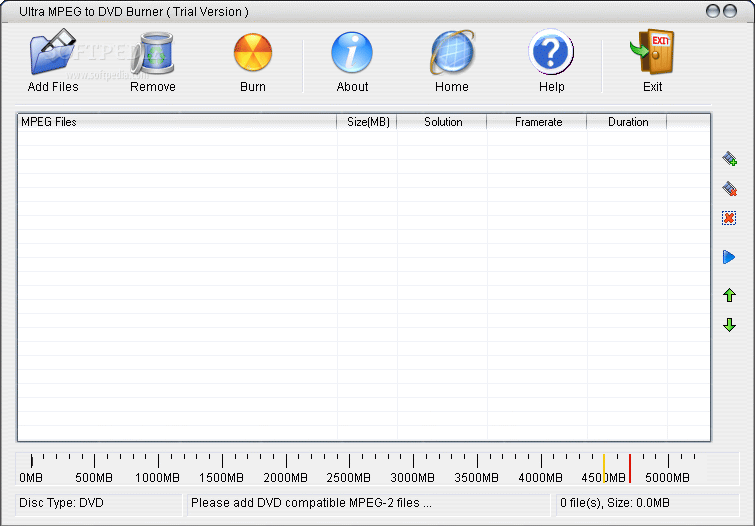The width and height of the screenshot is (755, 526).
Task: Click the 'Please add DVD compatible MPEG-2 files' message
Action: [311, 503]
